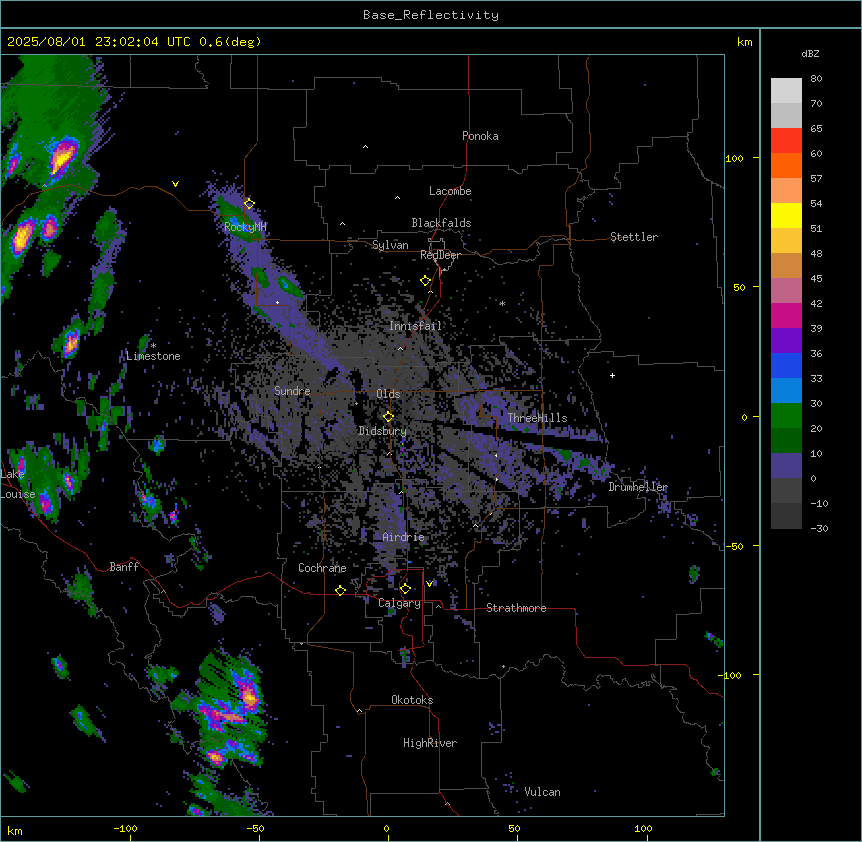Choose the bright green swatch in dBZ legend
This screenshot has height=842, width=862.
tap(786, 416)
